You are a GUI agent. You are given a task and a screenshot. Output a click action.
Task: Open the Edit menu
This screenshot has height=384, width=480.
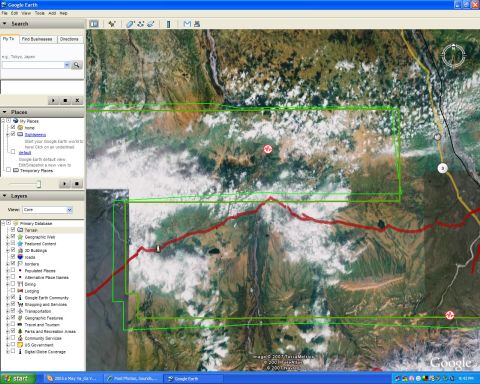[14, 13]
